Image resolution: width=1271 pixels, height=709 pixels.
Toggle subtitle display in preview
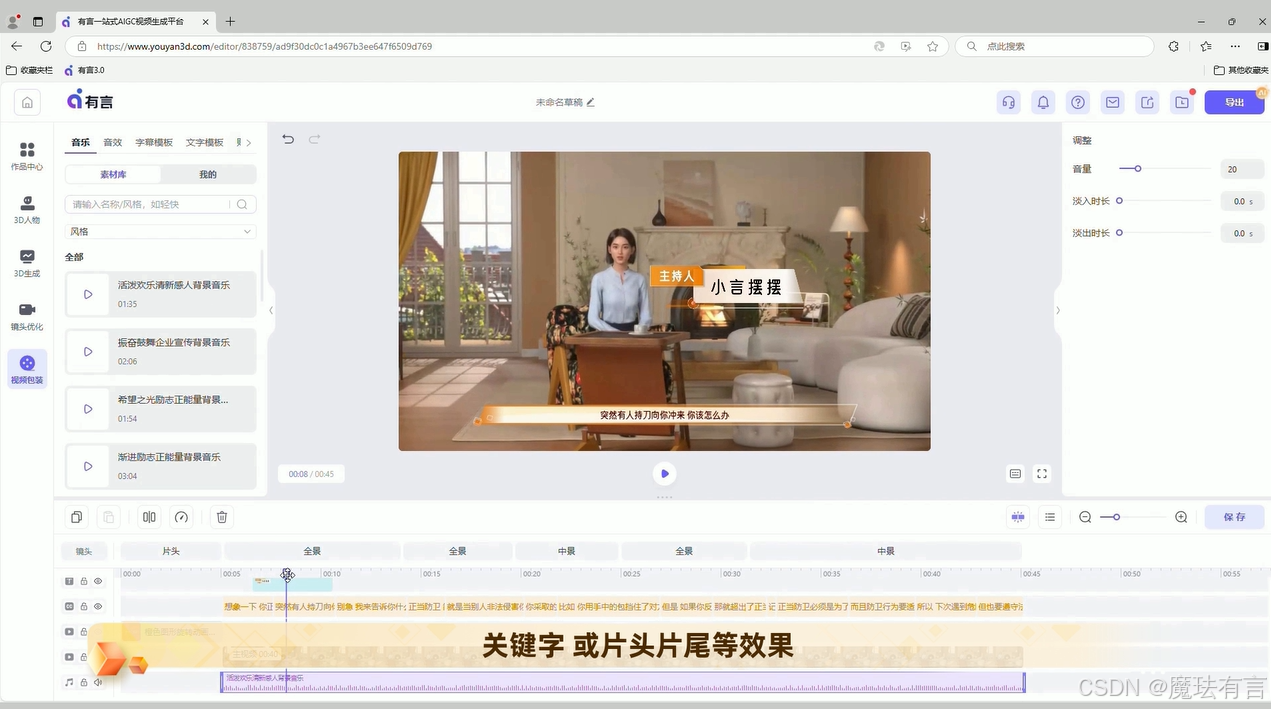click(1015, 474)
